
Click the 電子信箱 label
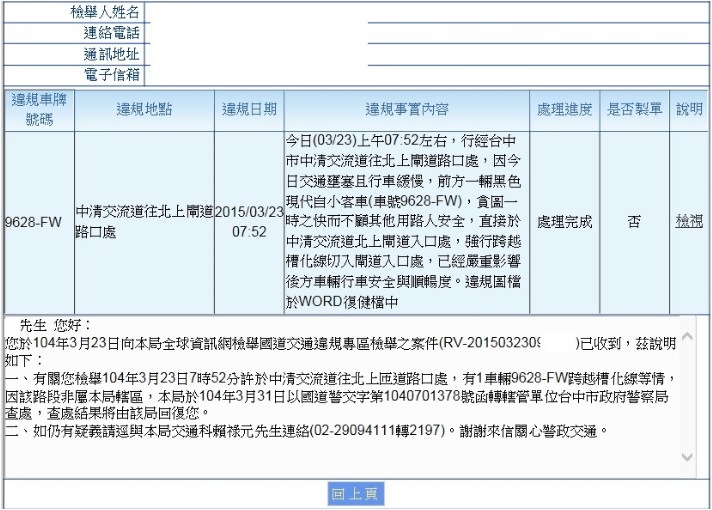pyautogui.click(x=111, y=75)
